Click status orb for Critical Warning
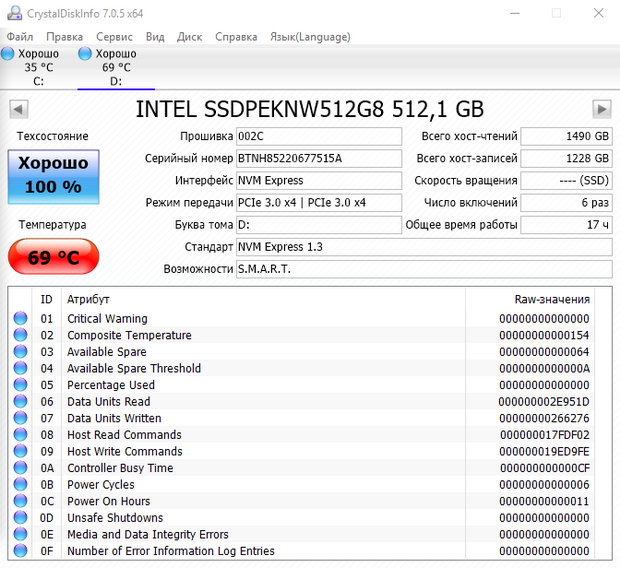The height and width of the screenshot is (568, 620). coord(21,318)
